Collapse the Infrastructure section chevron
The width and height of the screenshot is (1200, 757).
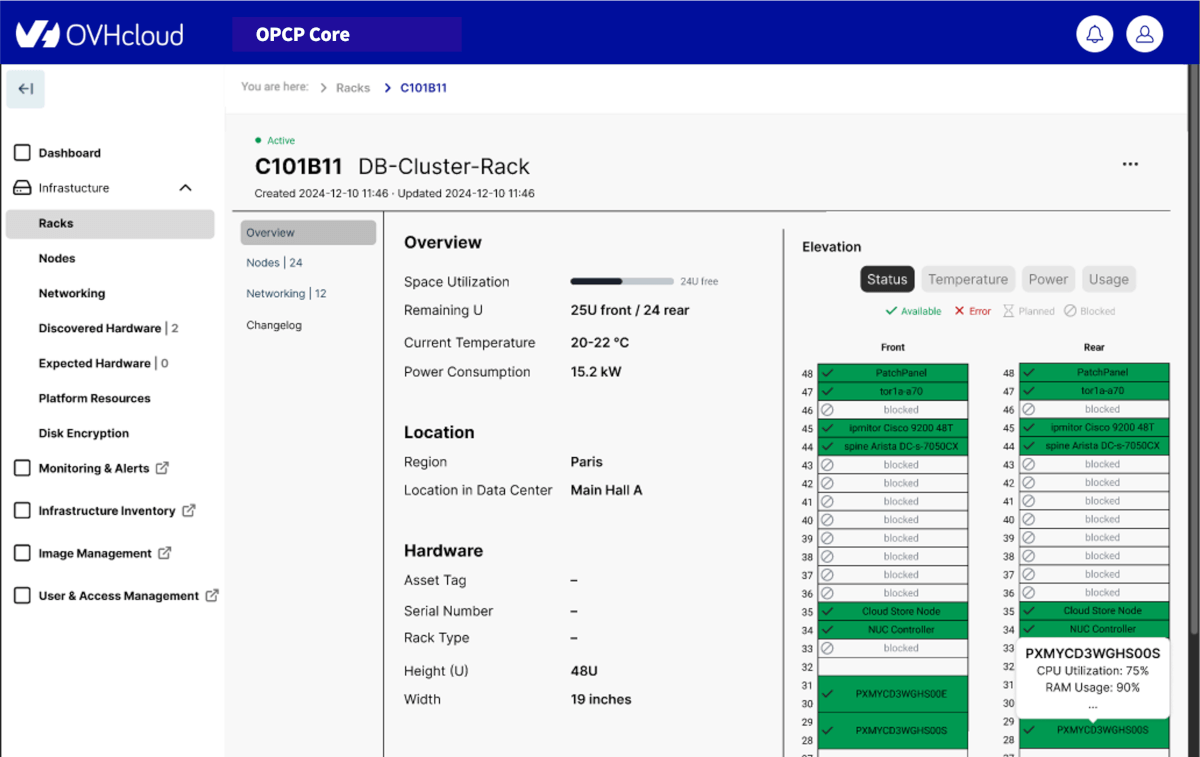(185, 188)
